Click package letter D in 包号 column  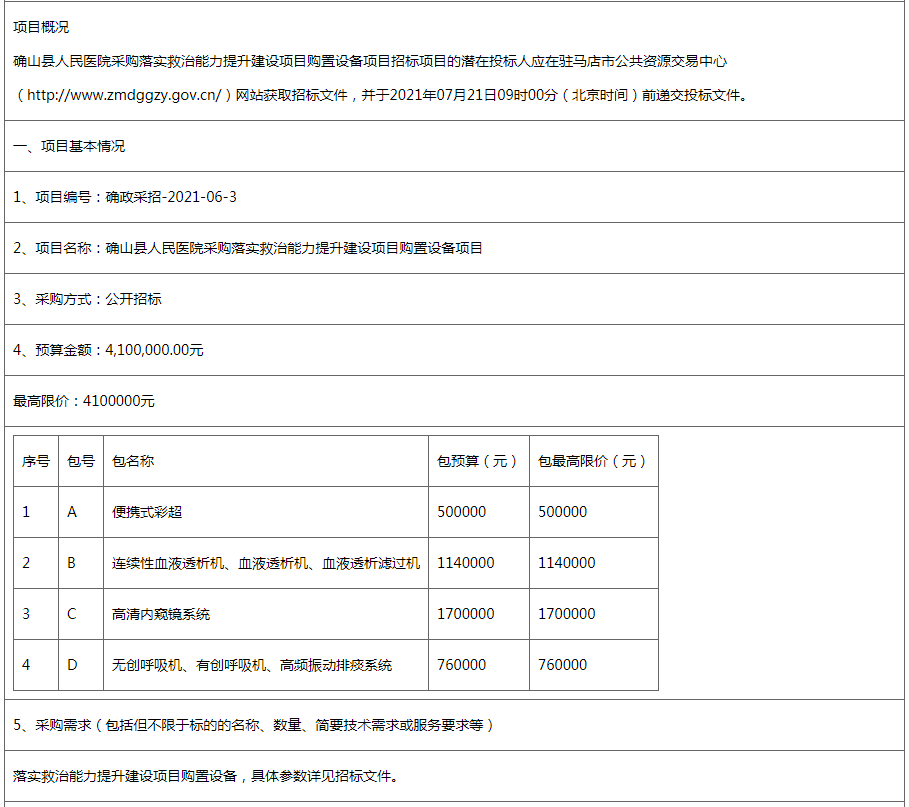[x=72, y=665]
